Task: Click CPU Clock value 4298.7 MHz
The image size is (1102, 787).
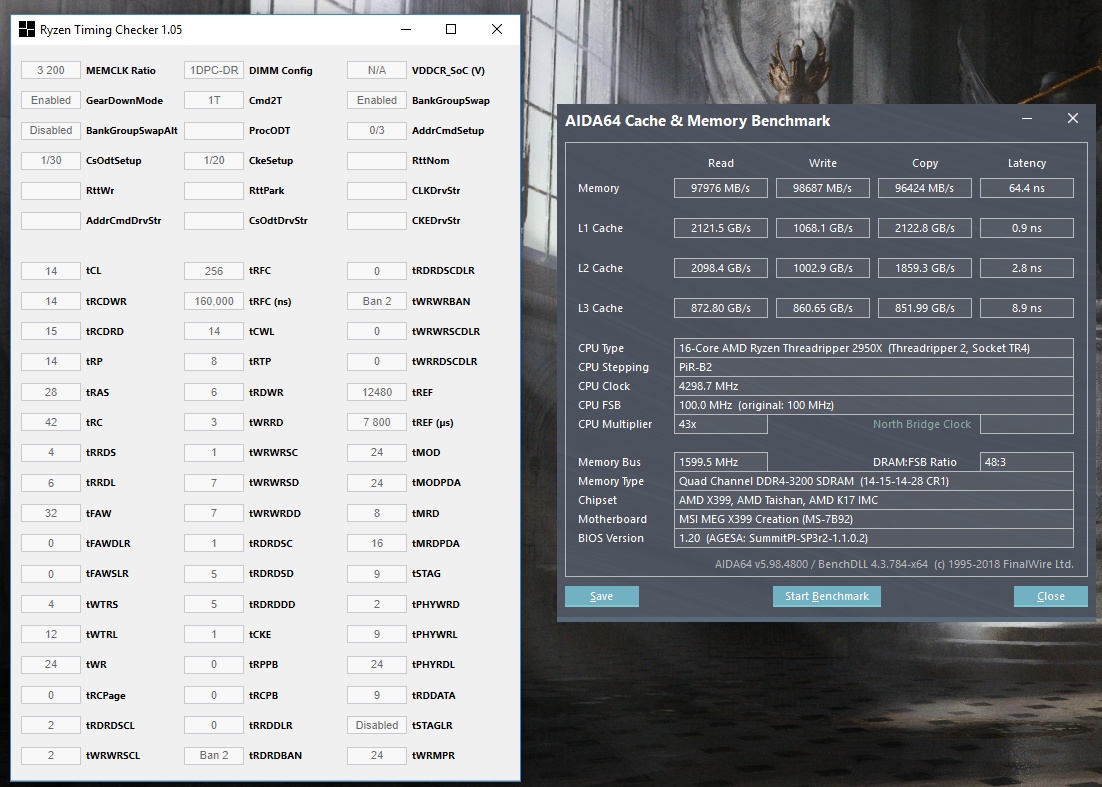Action: [x=874, y=386]
